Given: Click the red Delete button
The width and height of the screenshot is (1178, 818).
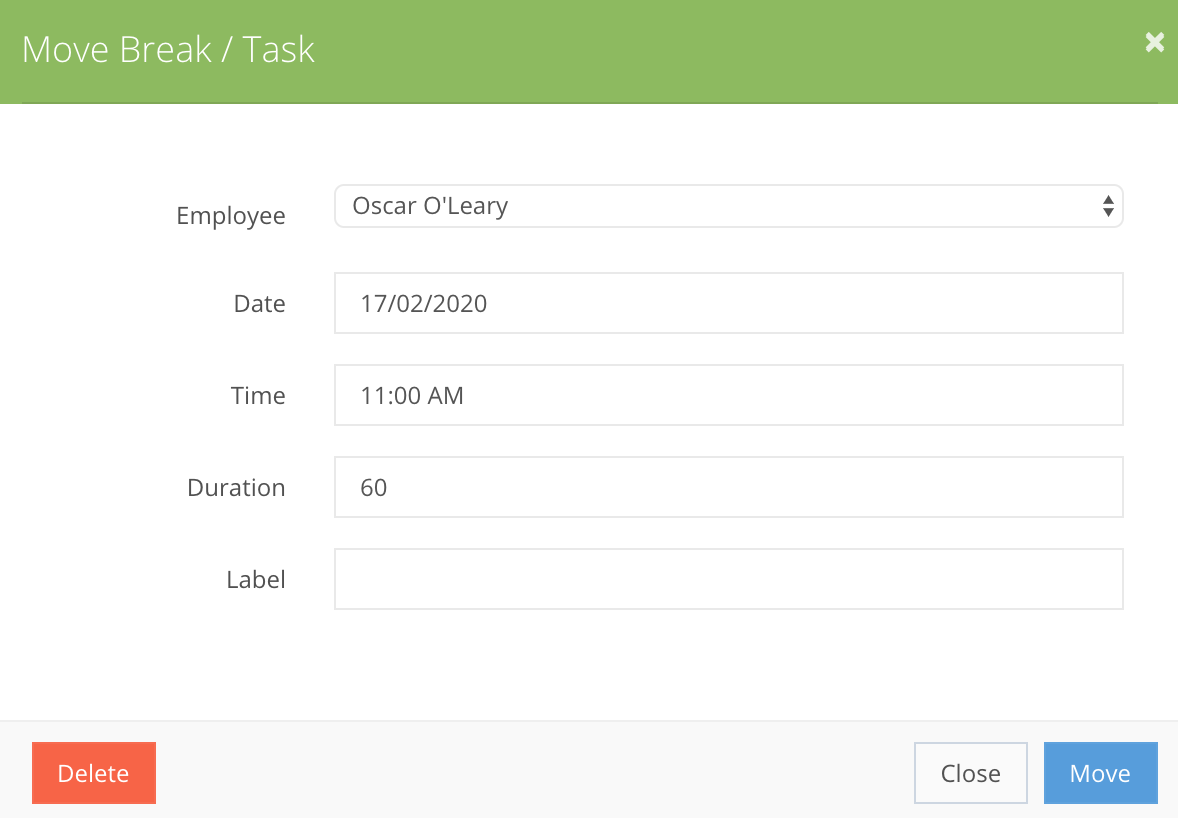Looking at the screenshot, I should [x=94, y=773].
